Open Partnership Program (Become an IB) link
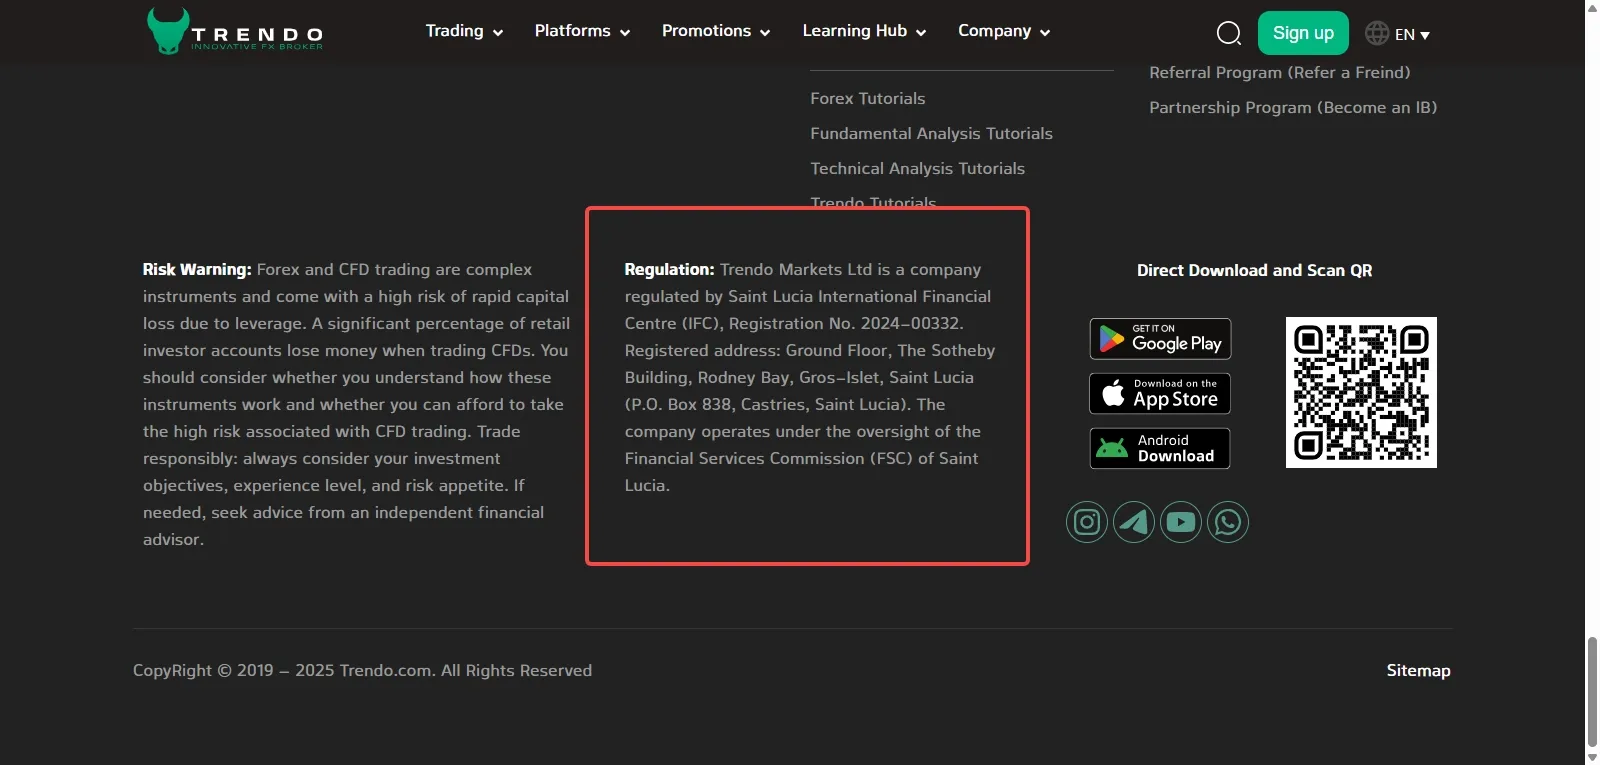The image size is (1600, 765). pos(1293,107)
